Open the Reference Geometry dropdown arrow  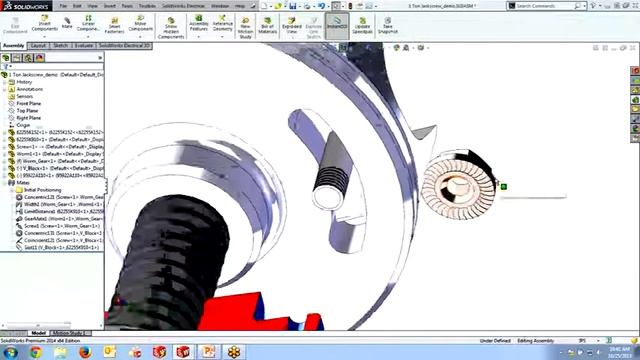point(222,37)
